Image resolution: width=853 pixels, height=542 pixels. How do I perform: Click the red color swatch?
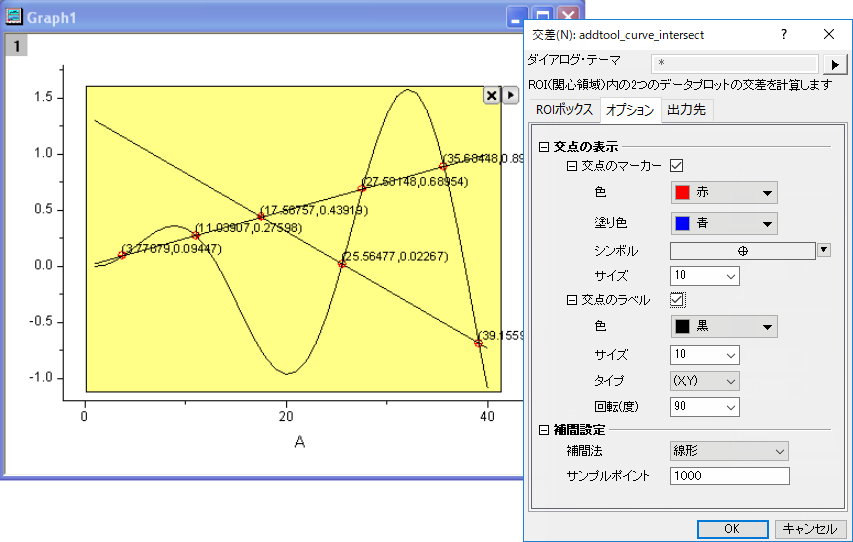click(682, 193)
